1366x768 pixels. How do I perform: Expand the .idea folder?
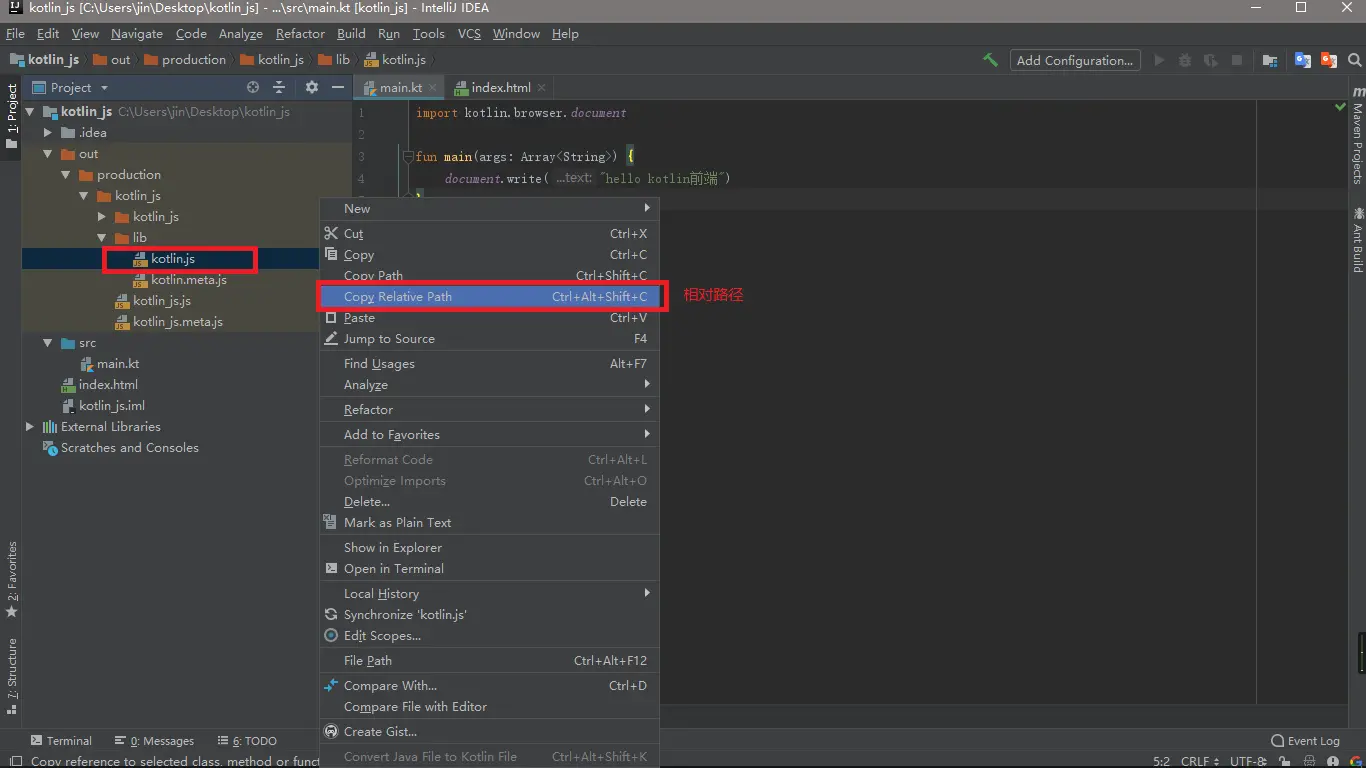point(48,132)
